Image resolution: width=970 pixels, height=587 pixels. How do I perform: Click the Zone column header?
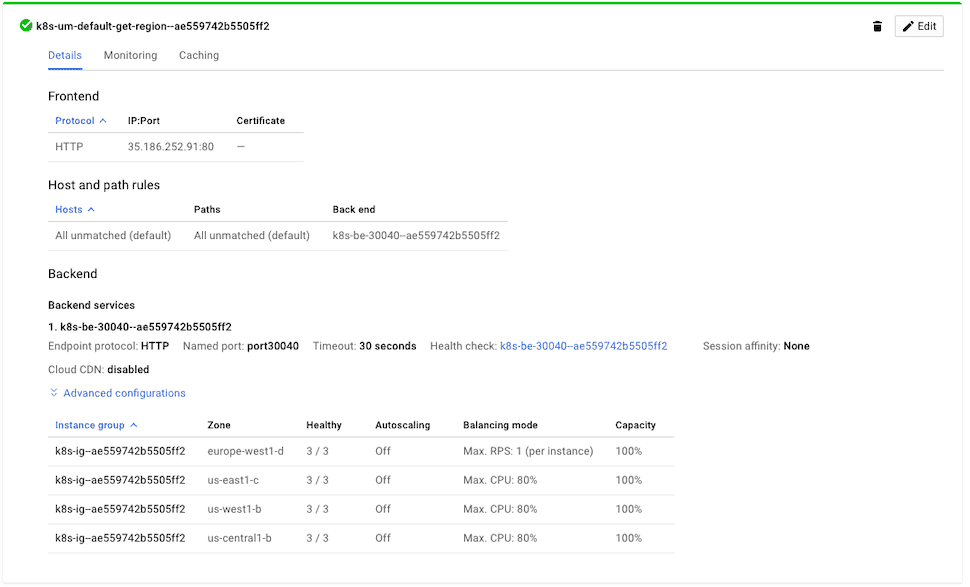pos(219,425)
